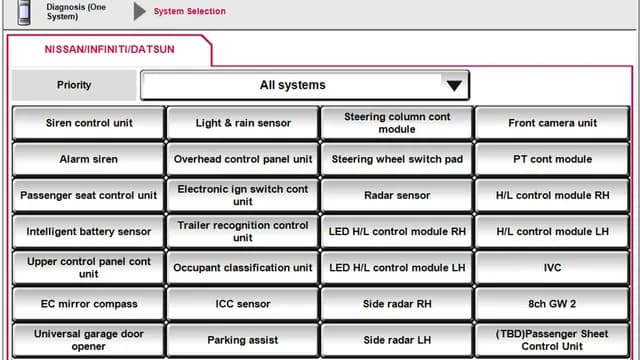Select EC mirror compass
Image resolution: width=640 pixels, height=360 pixels.
click(89, 304)
